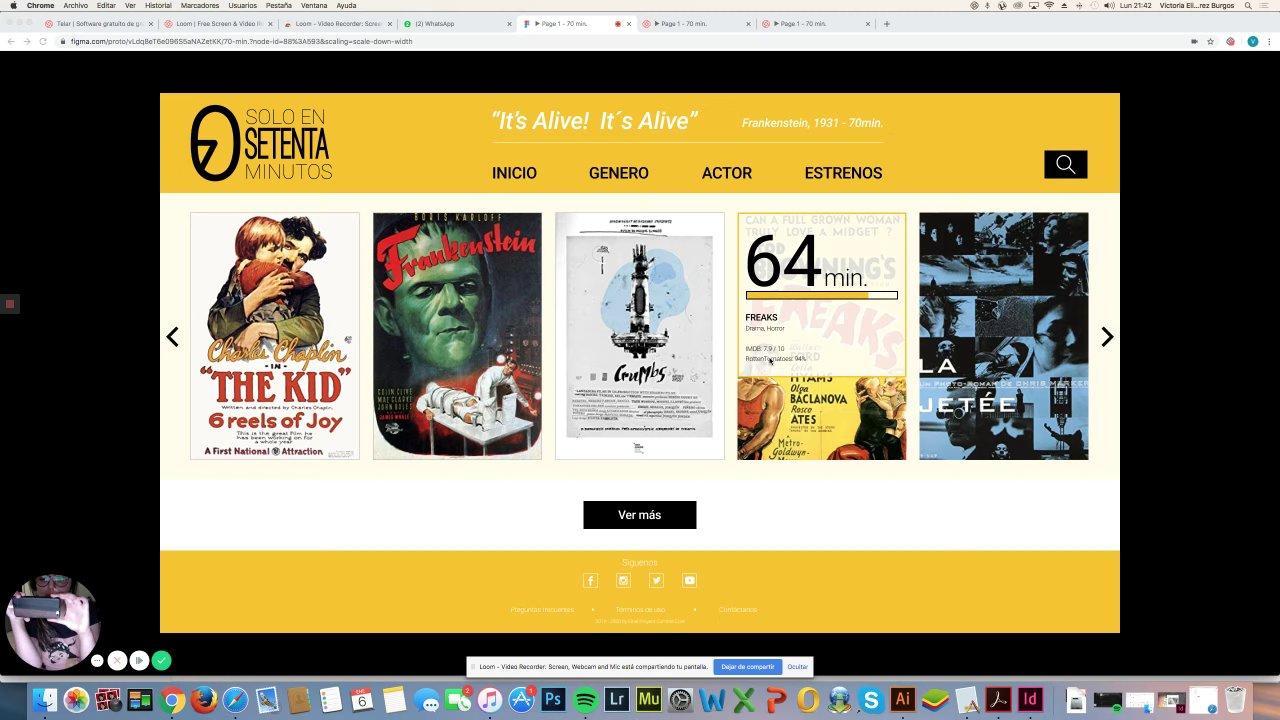Click Dejar de compartir button

point(748,667)
